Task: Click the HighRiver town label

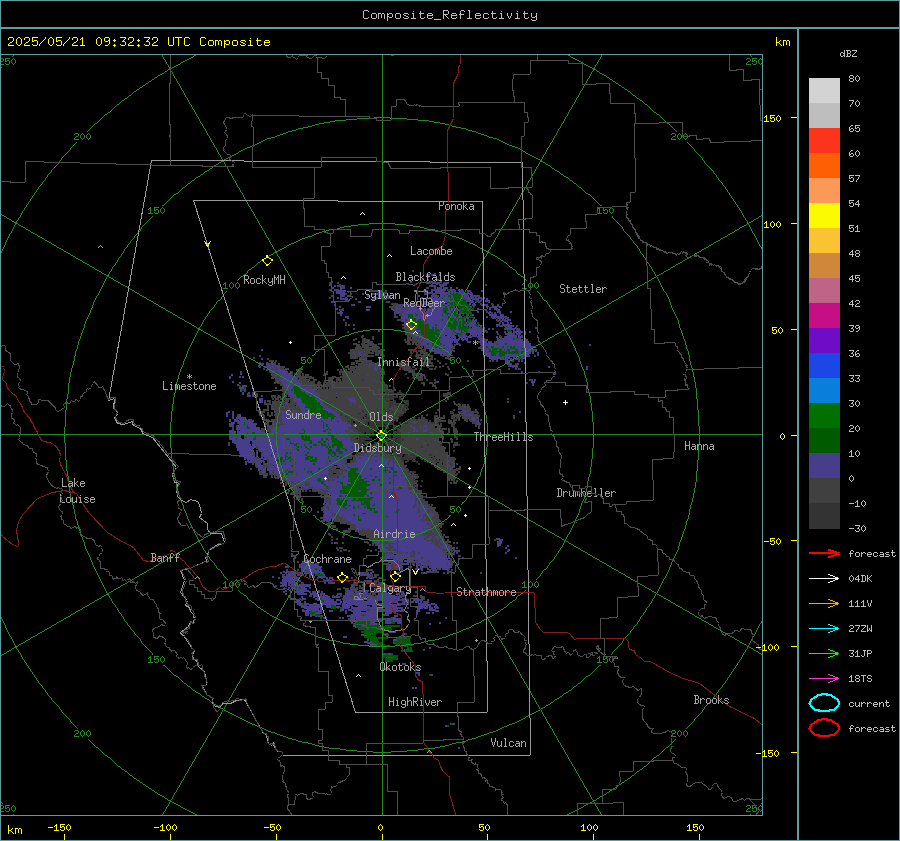Action: point(415,702)
